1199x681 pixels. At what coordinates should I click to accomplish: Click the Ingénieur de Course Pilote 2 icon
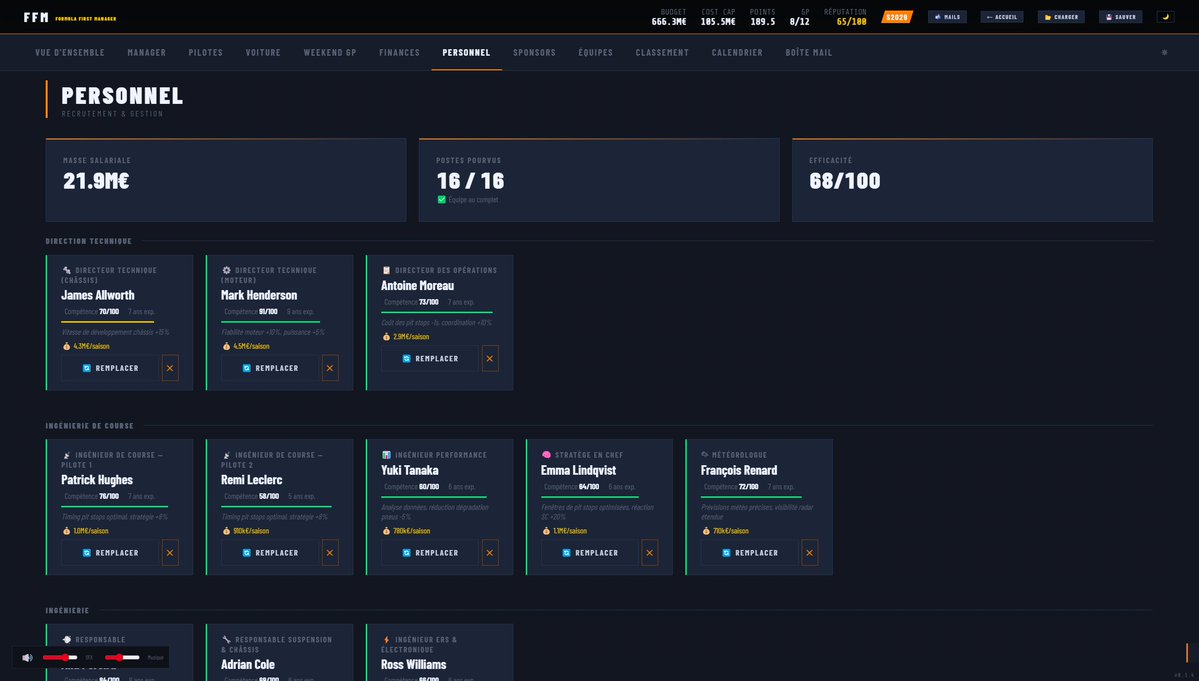coord(226,456)
